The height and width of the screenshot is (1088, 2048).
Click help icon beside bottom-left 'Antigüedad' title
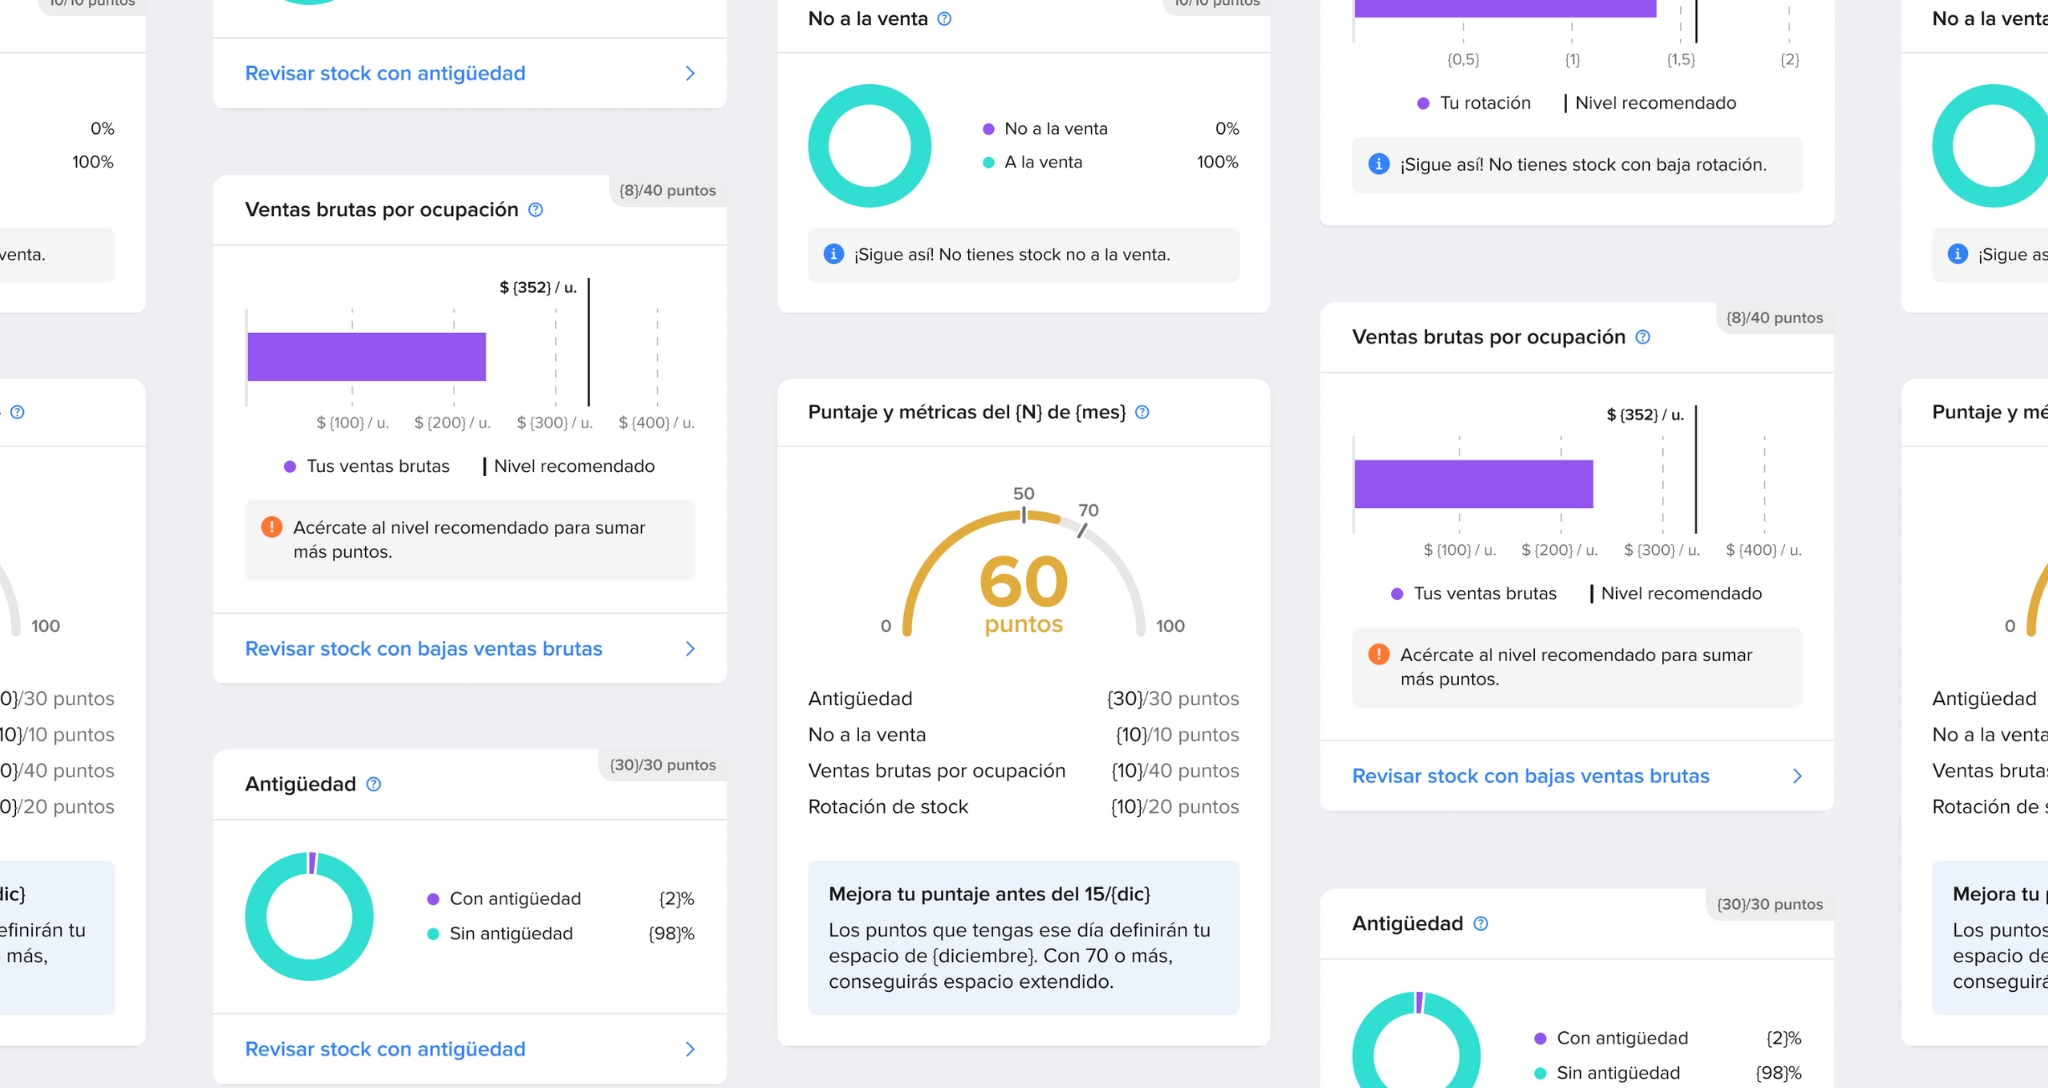point(373,784)
